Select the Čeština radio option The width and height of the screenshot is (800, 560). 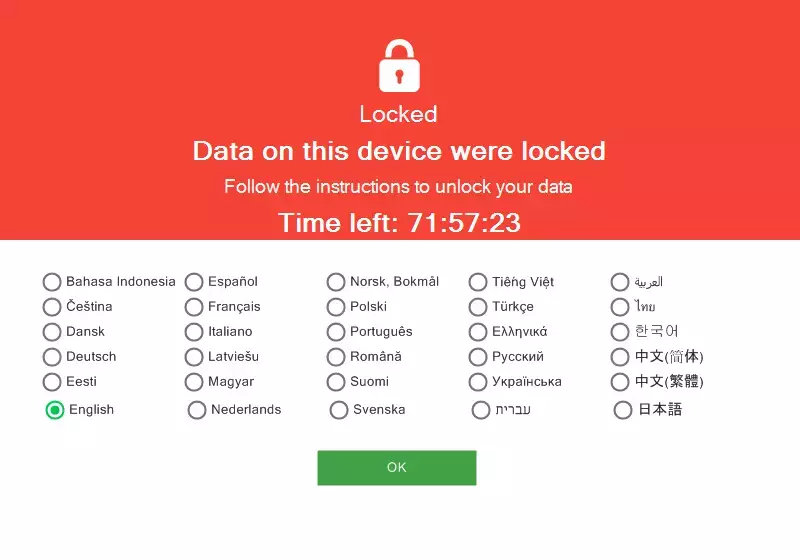(52, 307)
